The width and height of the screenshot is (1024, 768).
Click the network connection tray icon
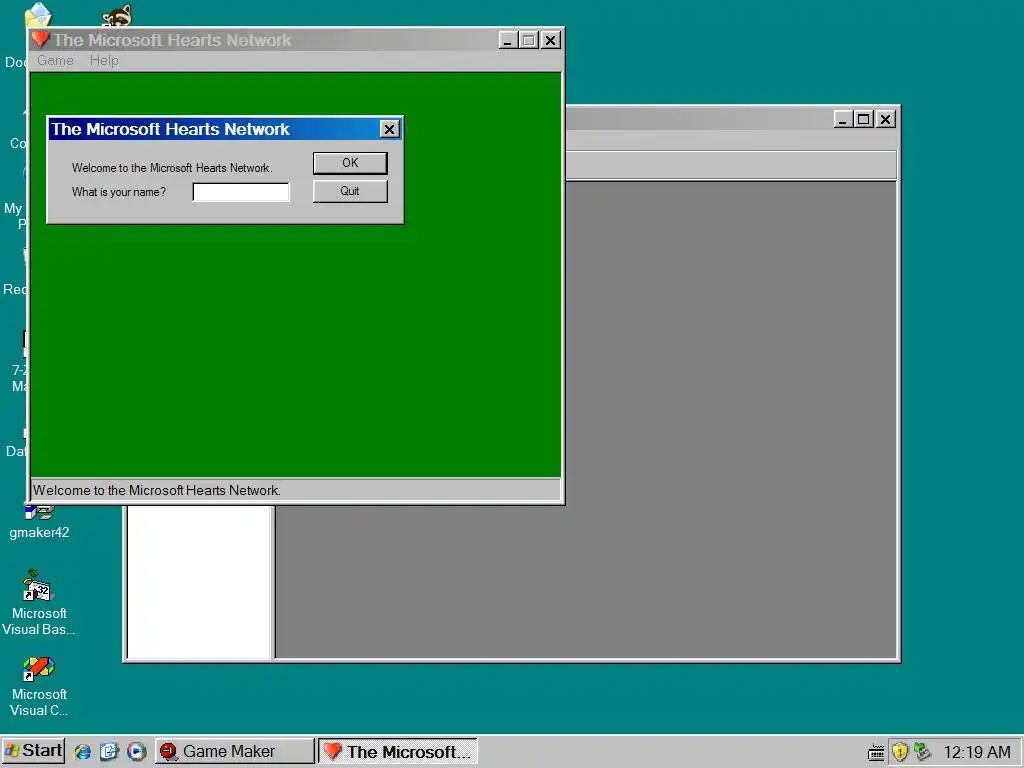point(922,752)
